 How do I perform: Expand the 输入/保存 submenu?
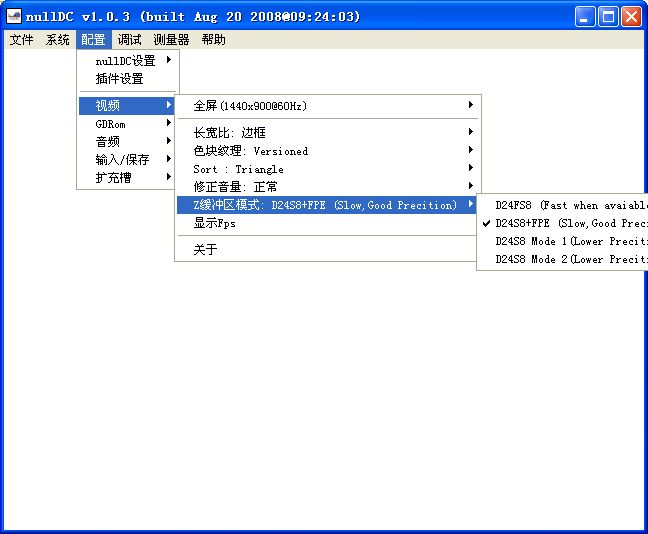pos(127,159)
